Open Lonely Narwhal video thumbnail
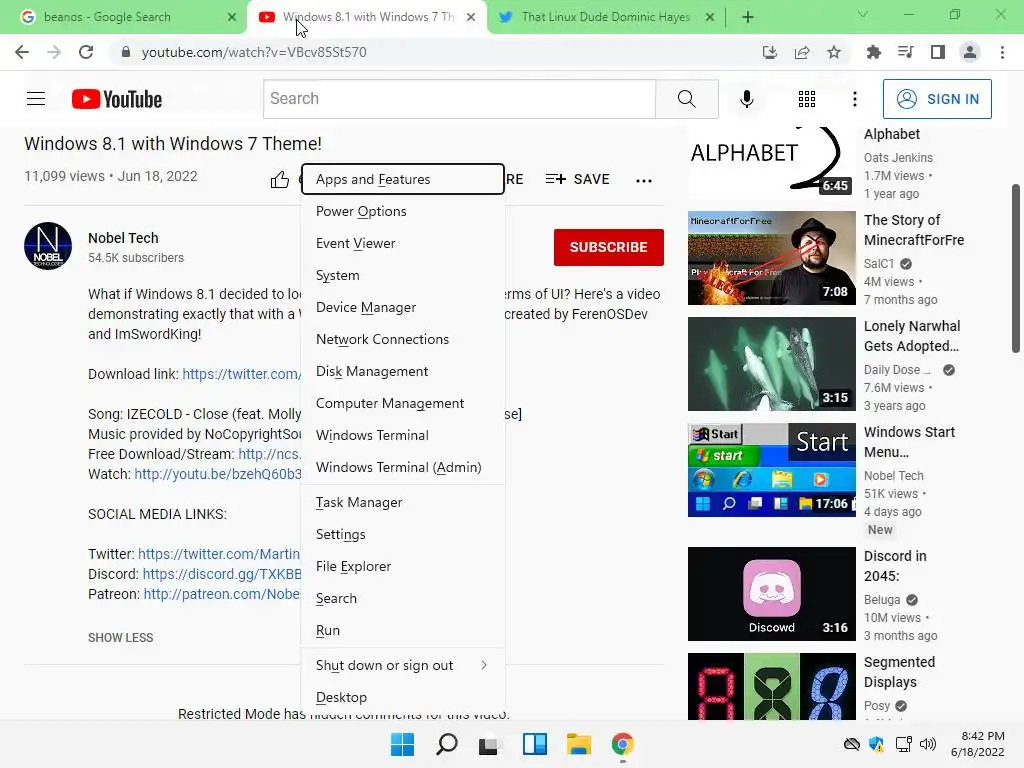 click(x=771, y=364)
